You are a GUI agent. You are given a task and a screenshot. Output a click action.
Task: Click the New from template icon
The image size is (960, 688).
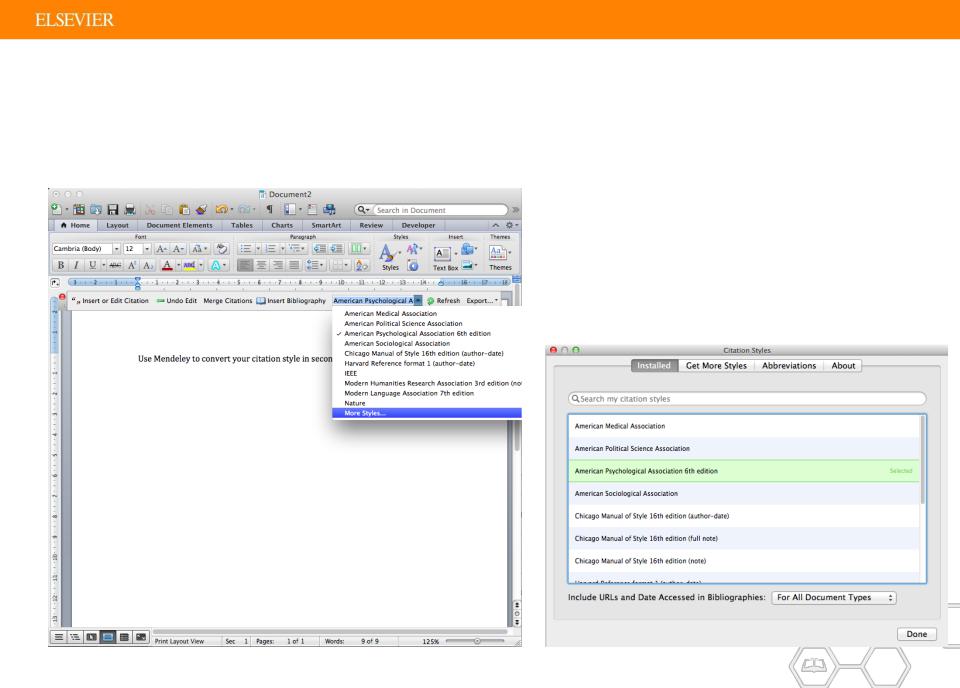click(79, 209)
